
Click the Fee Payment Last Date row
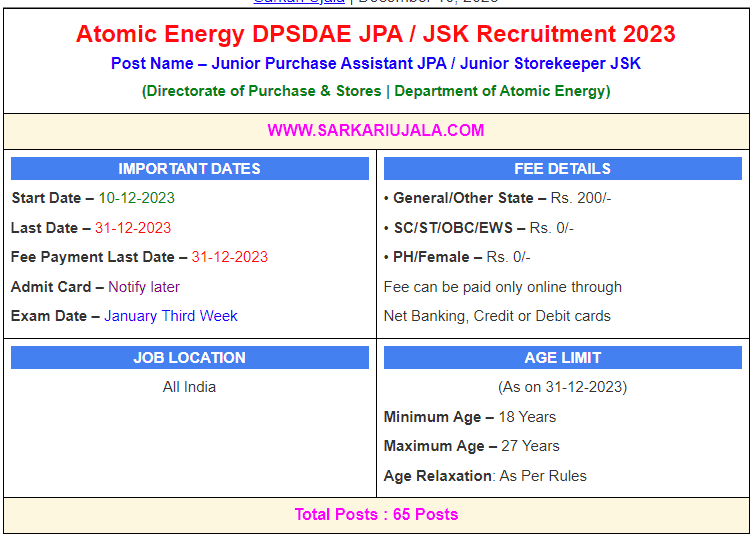coord(139,257)
